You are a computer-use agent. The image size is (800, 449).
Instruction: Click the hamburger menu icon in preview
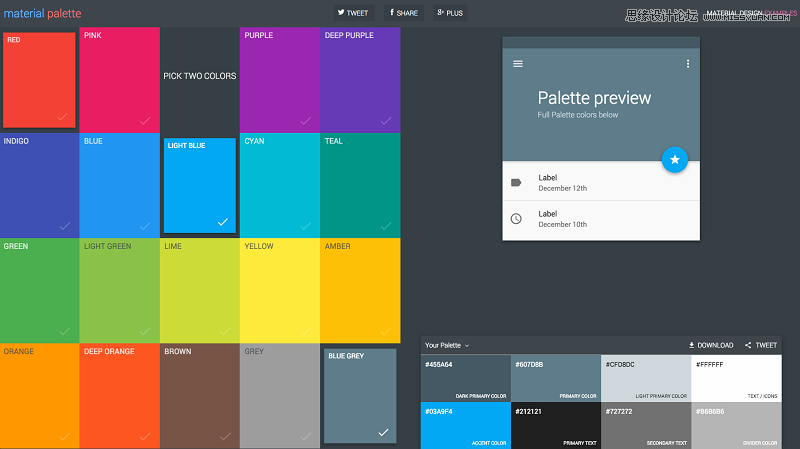coord(517,64)
